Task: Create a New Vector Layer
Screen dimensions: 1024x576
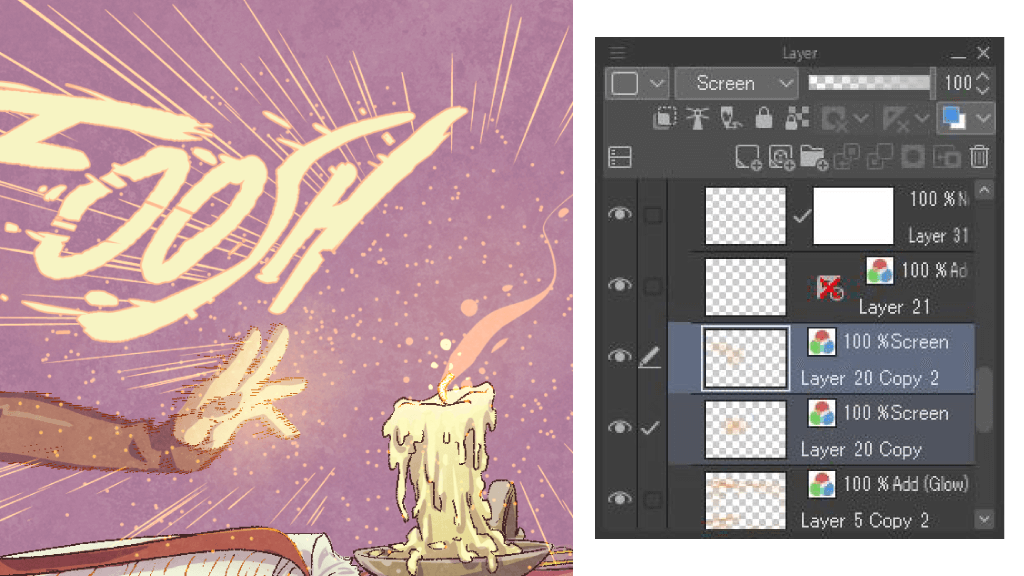Action: [x=780, y=157]
